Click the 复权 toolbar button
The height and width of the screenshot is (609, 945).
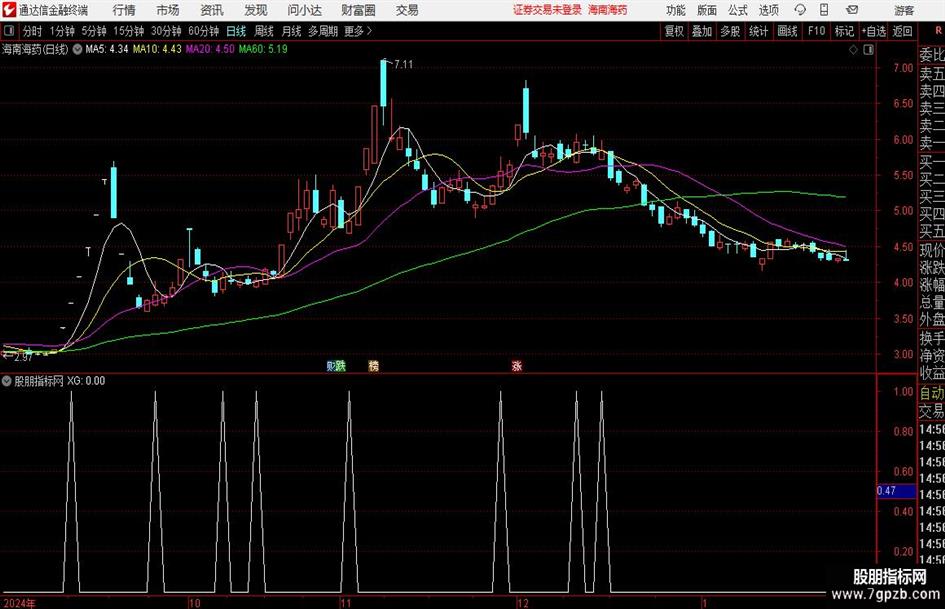[674, 31]
